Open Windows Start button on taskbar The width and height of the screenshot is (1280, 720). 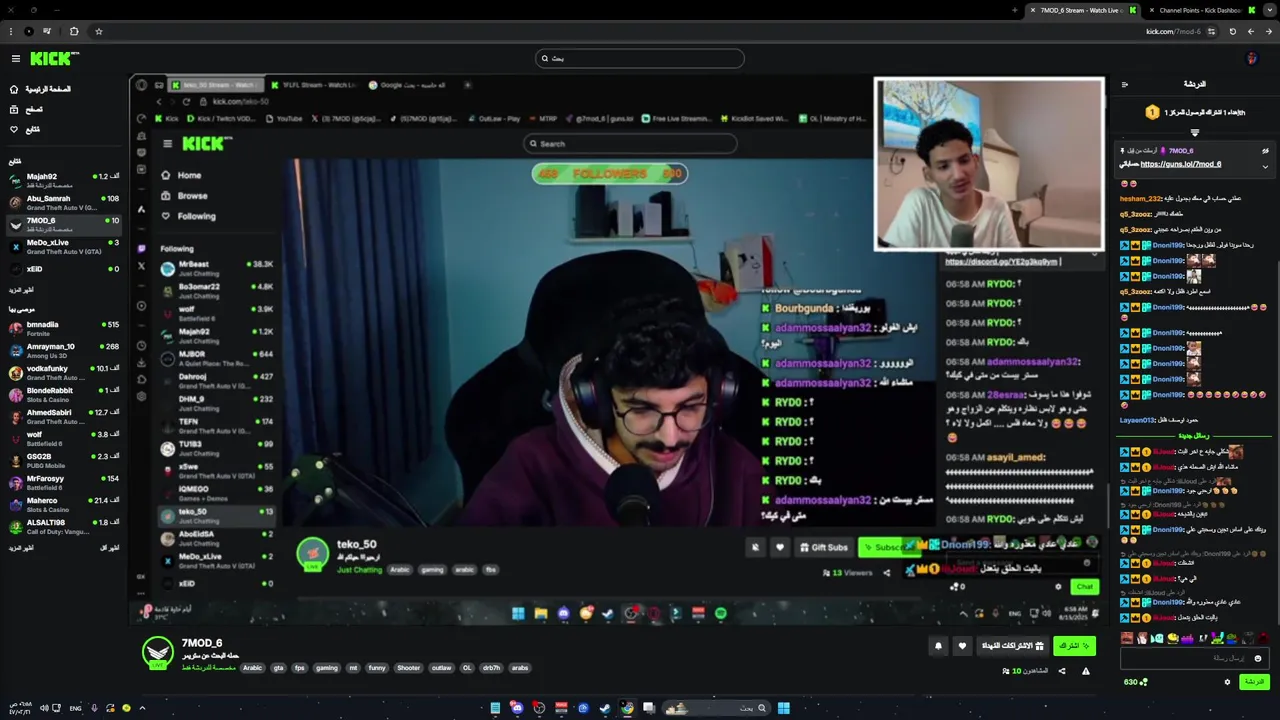tap(784, 708)
